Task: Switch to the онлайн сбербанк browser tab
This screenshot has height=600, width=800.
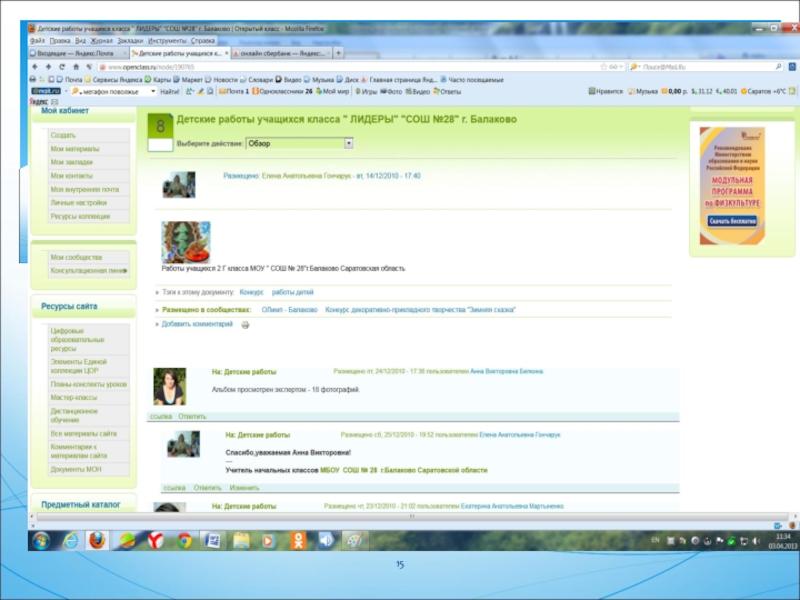Action: [273, 53]
